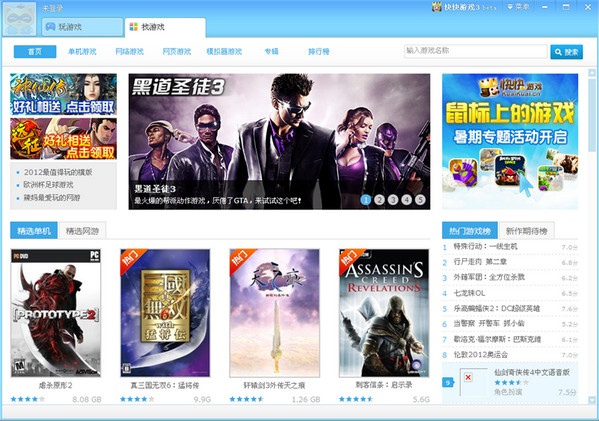Open the 菜单 dropdown in title bar
Image resolution: width=599 pixels, height=421 pixels.
coord(518,6)
